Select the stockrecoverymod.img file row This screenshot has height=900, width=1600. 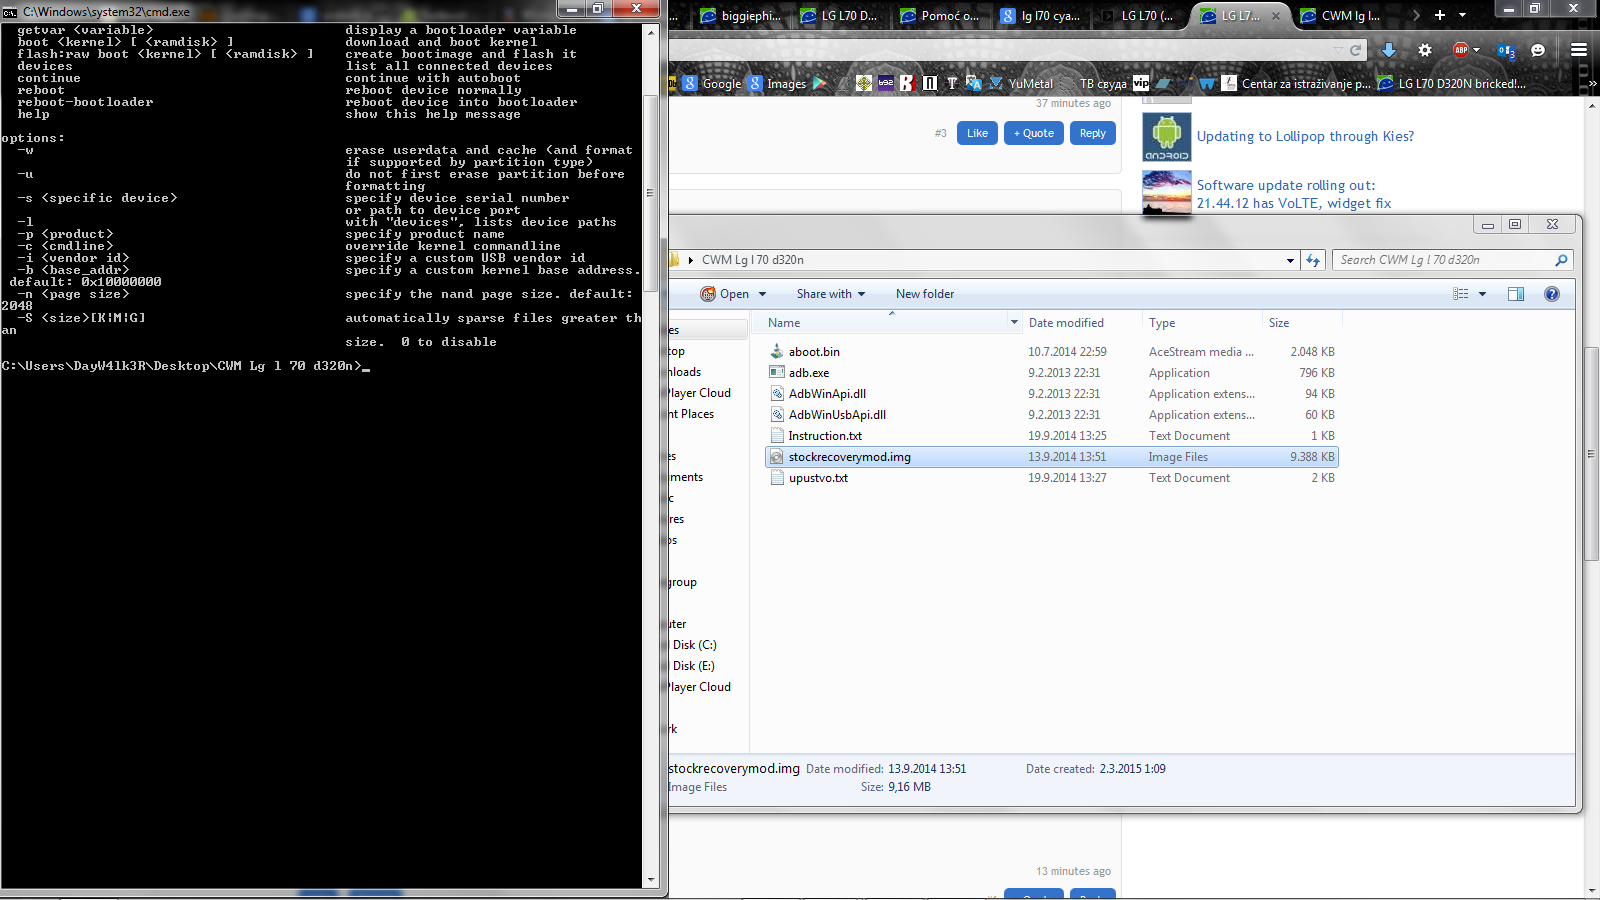tap(1051, 457)
